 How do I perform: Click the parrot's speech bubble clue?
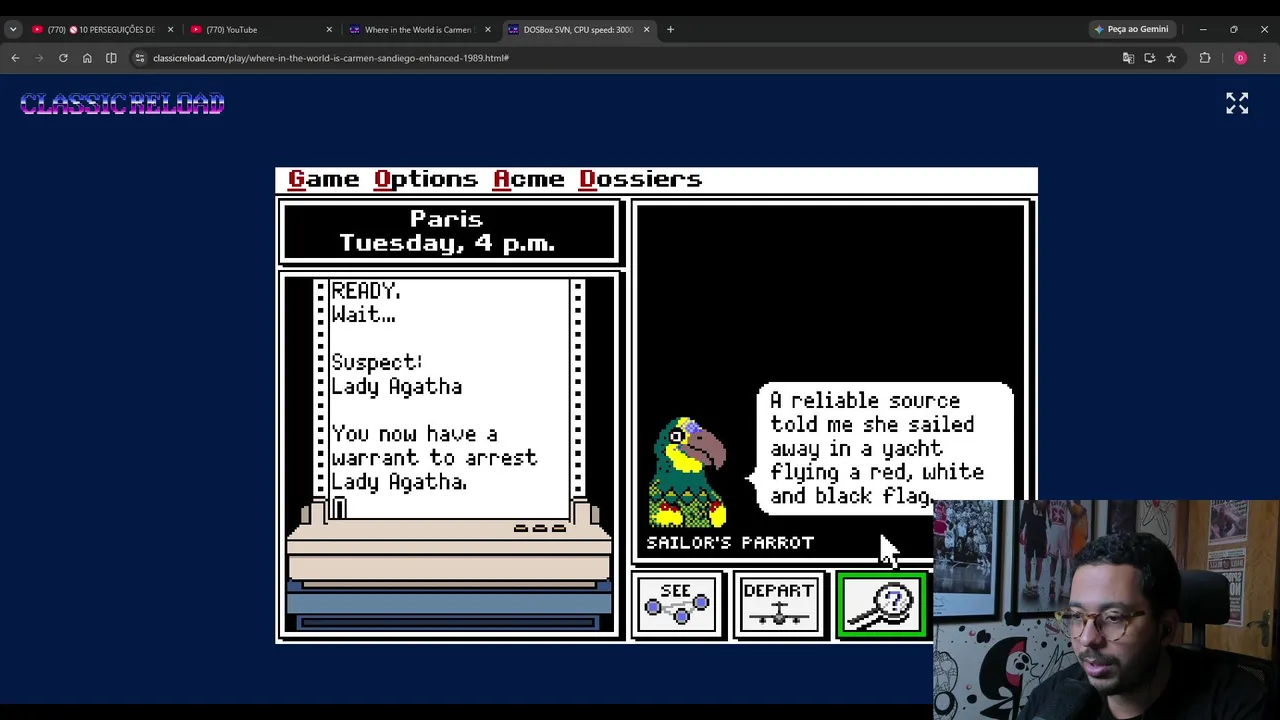[883, 448]
